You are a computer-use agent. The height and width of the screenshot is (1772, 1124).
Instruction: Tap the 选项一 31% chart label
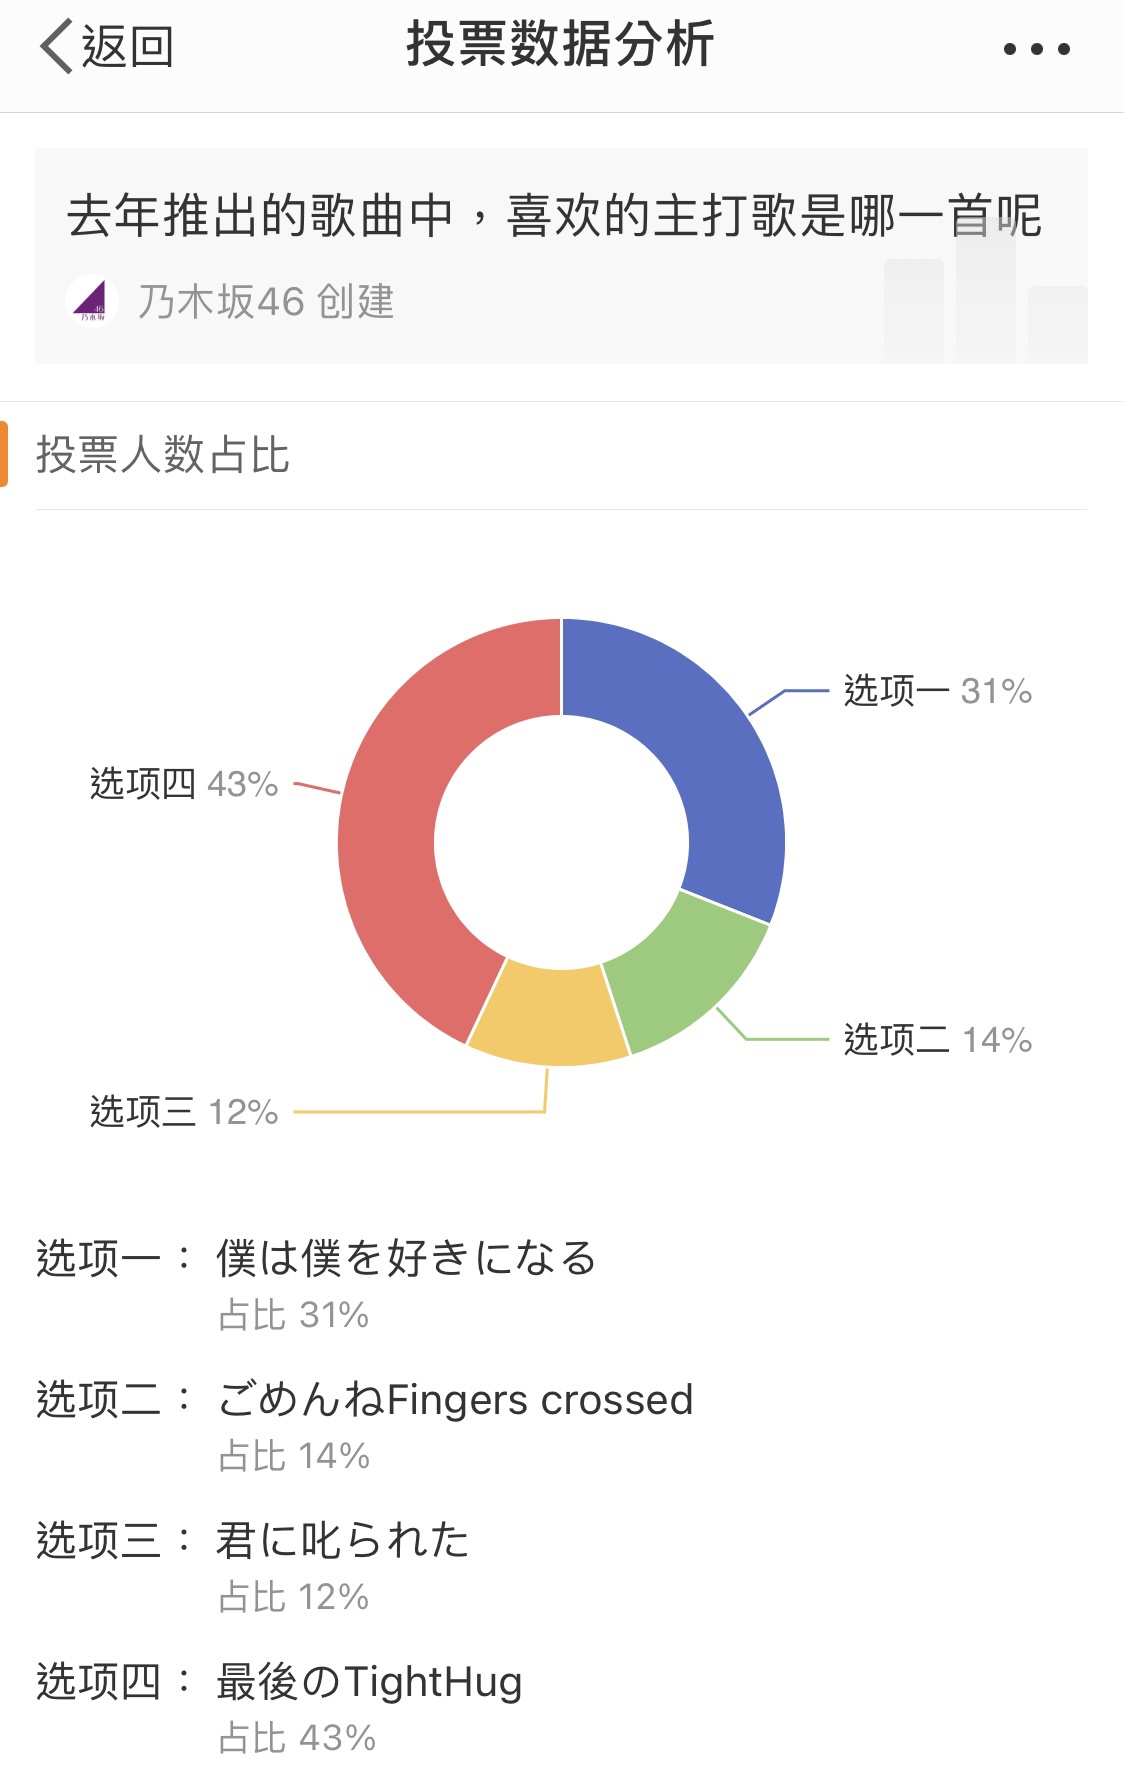[x=937, y=691]
